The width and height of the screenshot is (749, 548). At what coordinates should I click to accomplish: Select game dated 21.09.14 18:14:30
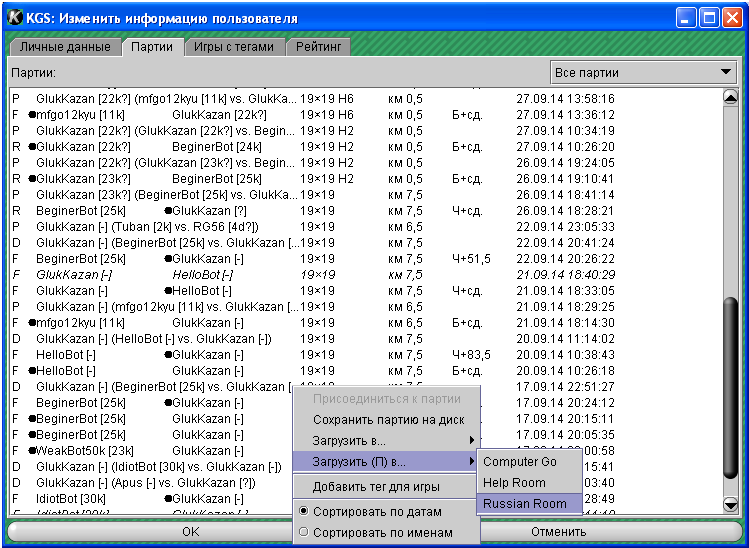pyautogui.click(x=365, y=323)
